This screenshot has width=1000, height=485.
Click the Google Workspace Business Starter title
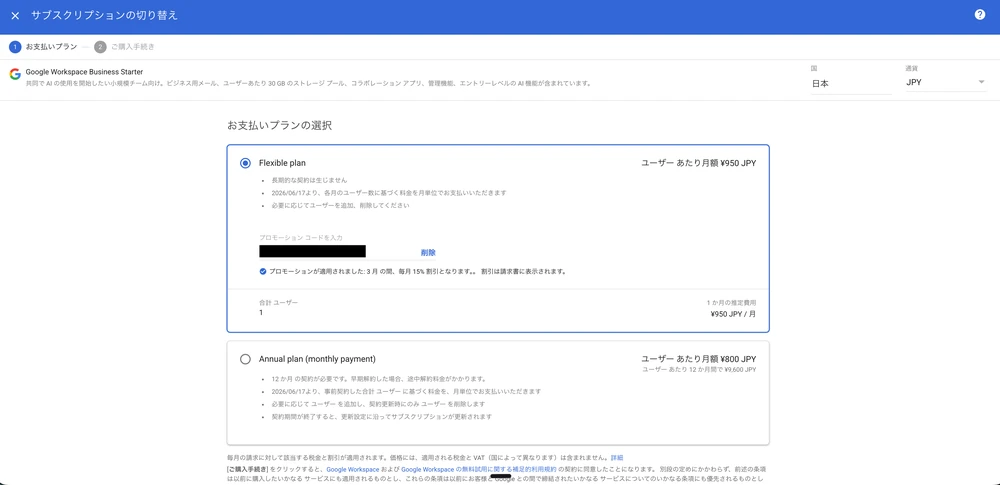coord(84,71)
